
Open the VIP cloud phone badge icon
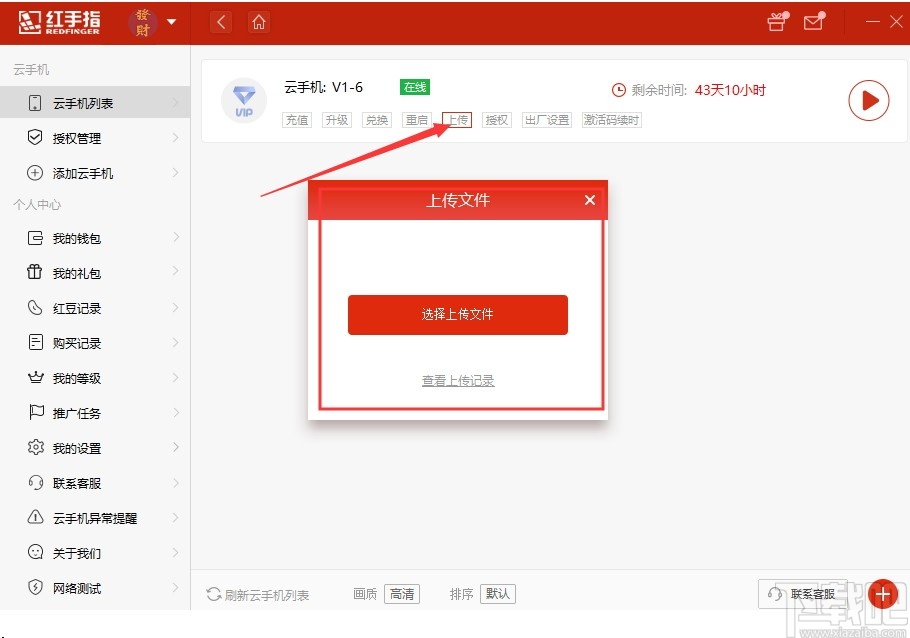(243, 100)
